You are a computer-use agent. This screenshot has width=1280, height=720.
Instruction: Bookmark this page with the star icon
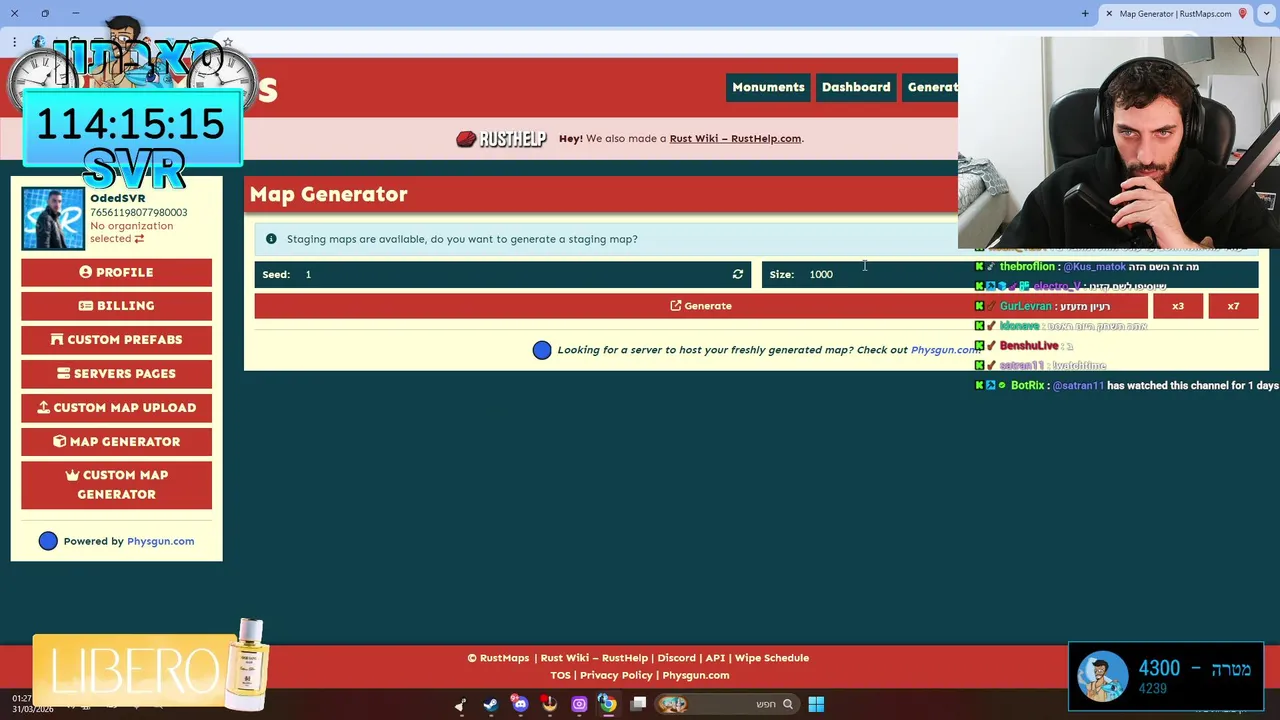pos(228,42)
